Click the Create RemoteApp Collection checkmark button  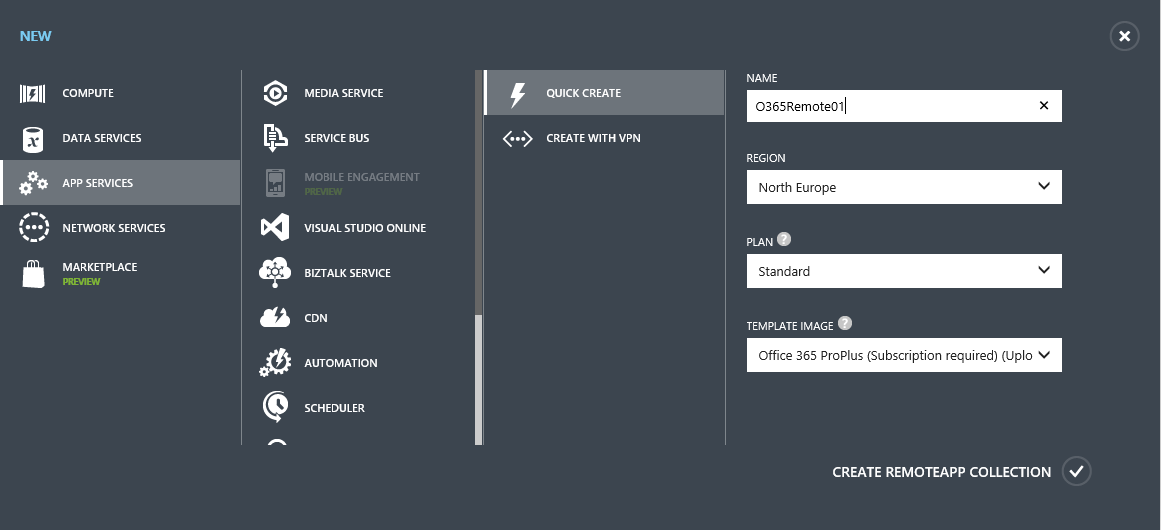click(1076, 471)
